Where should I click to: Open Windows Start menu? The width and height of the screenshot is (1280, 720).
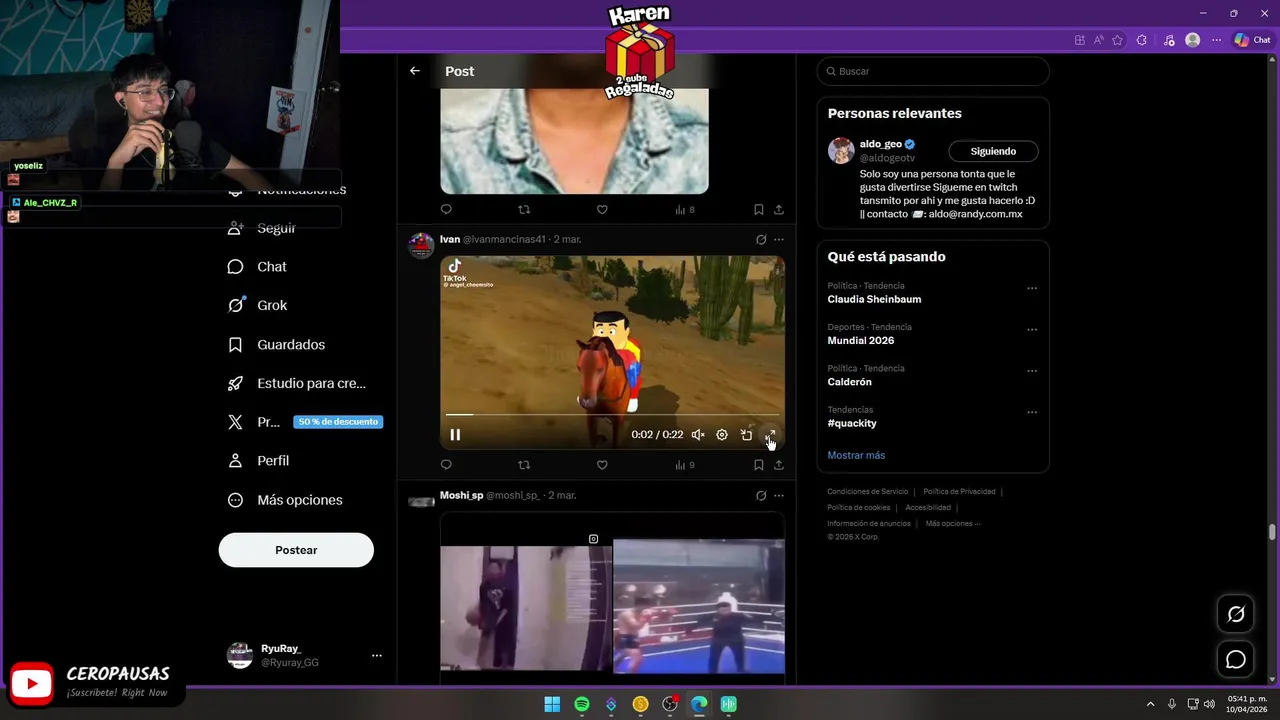(x=552, y=704)
